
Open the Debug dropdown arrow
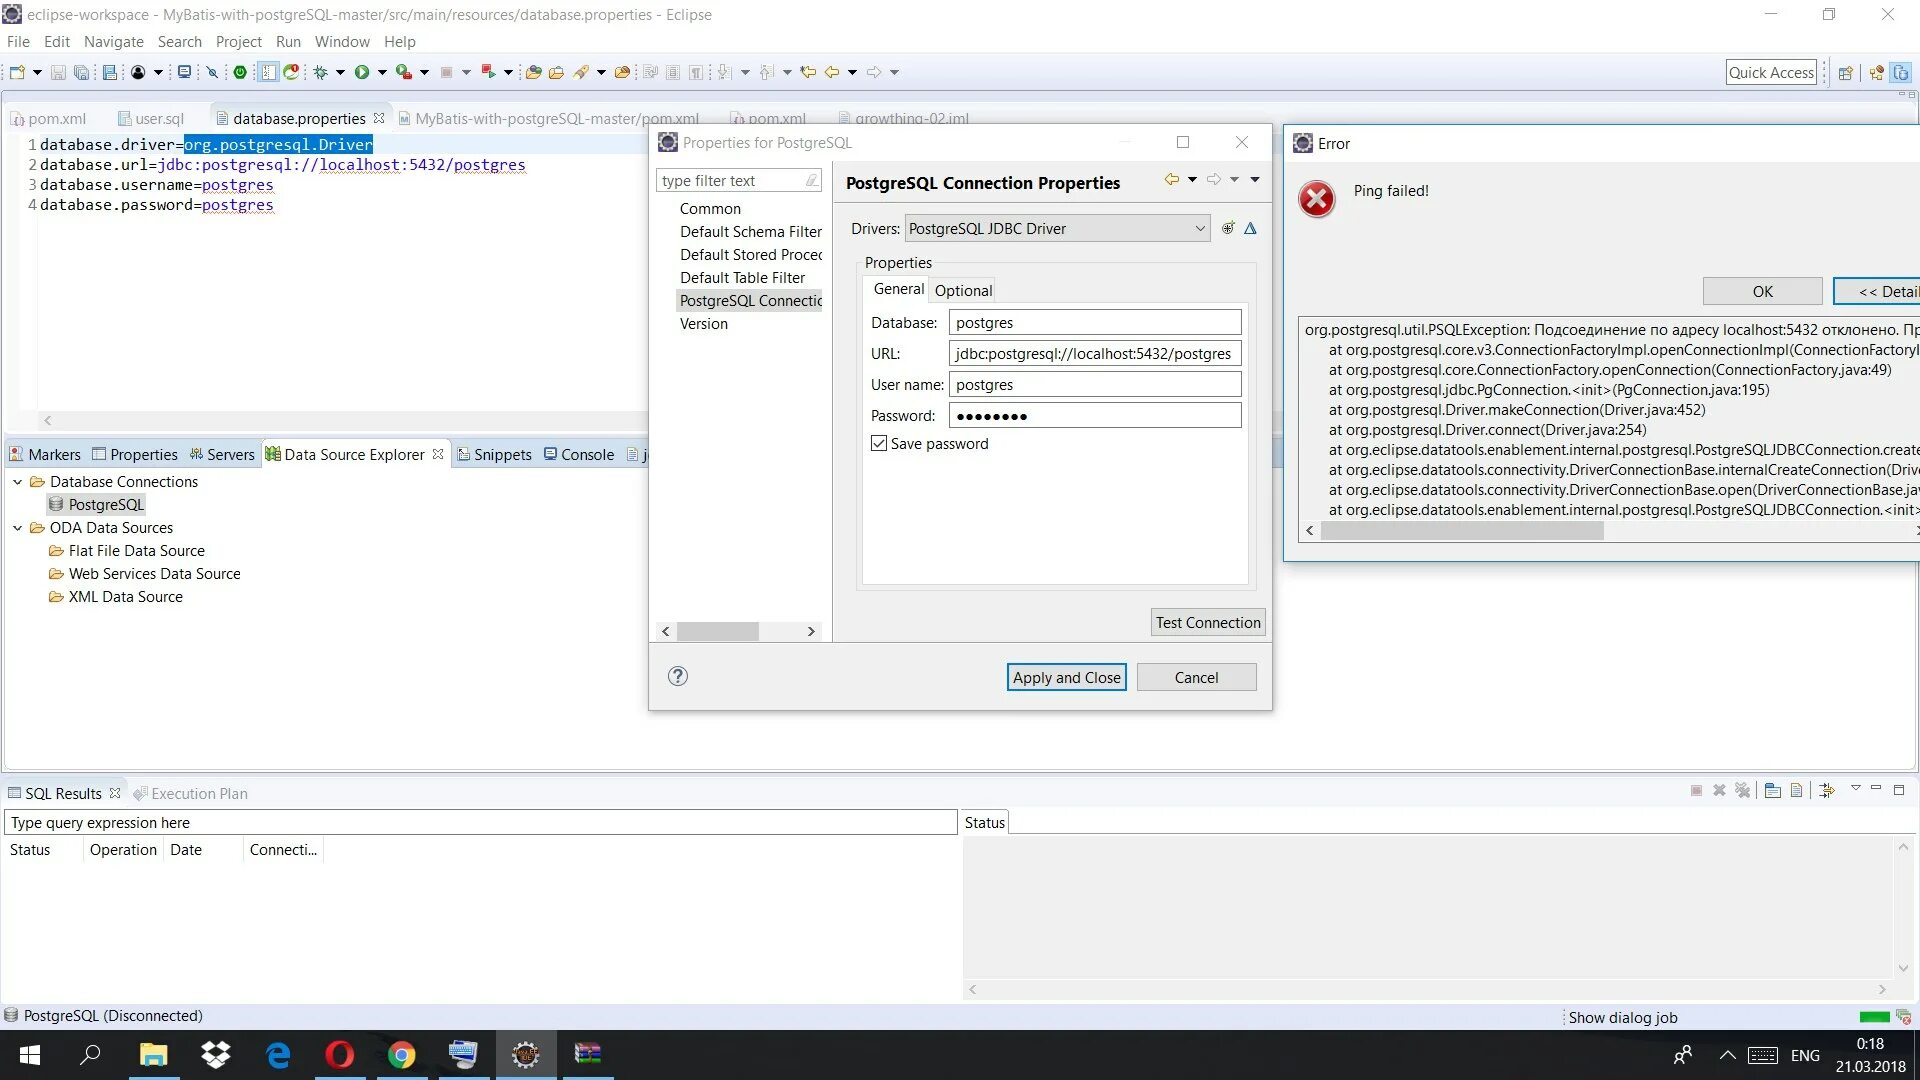click(340, 72)
